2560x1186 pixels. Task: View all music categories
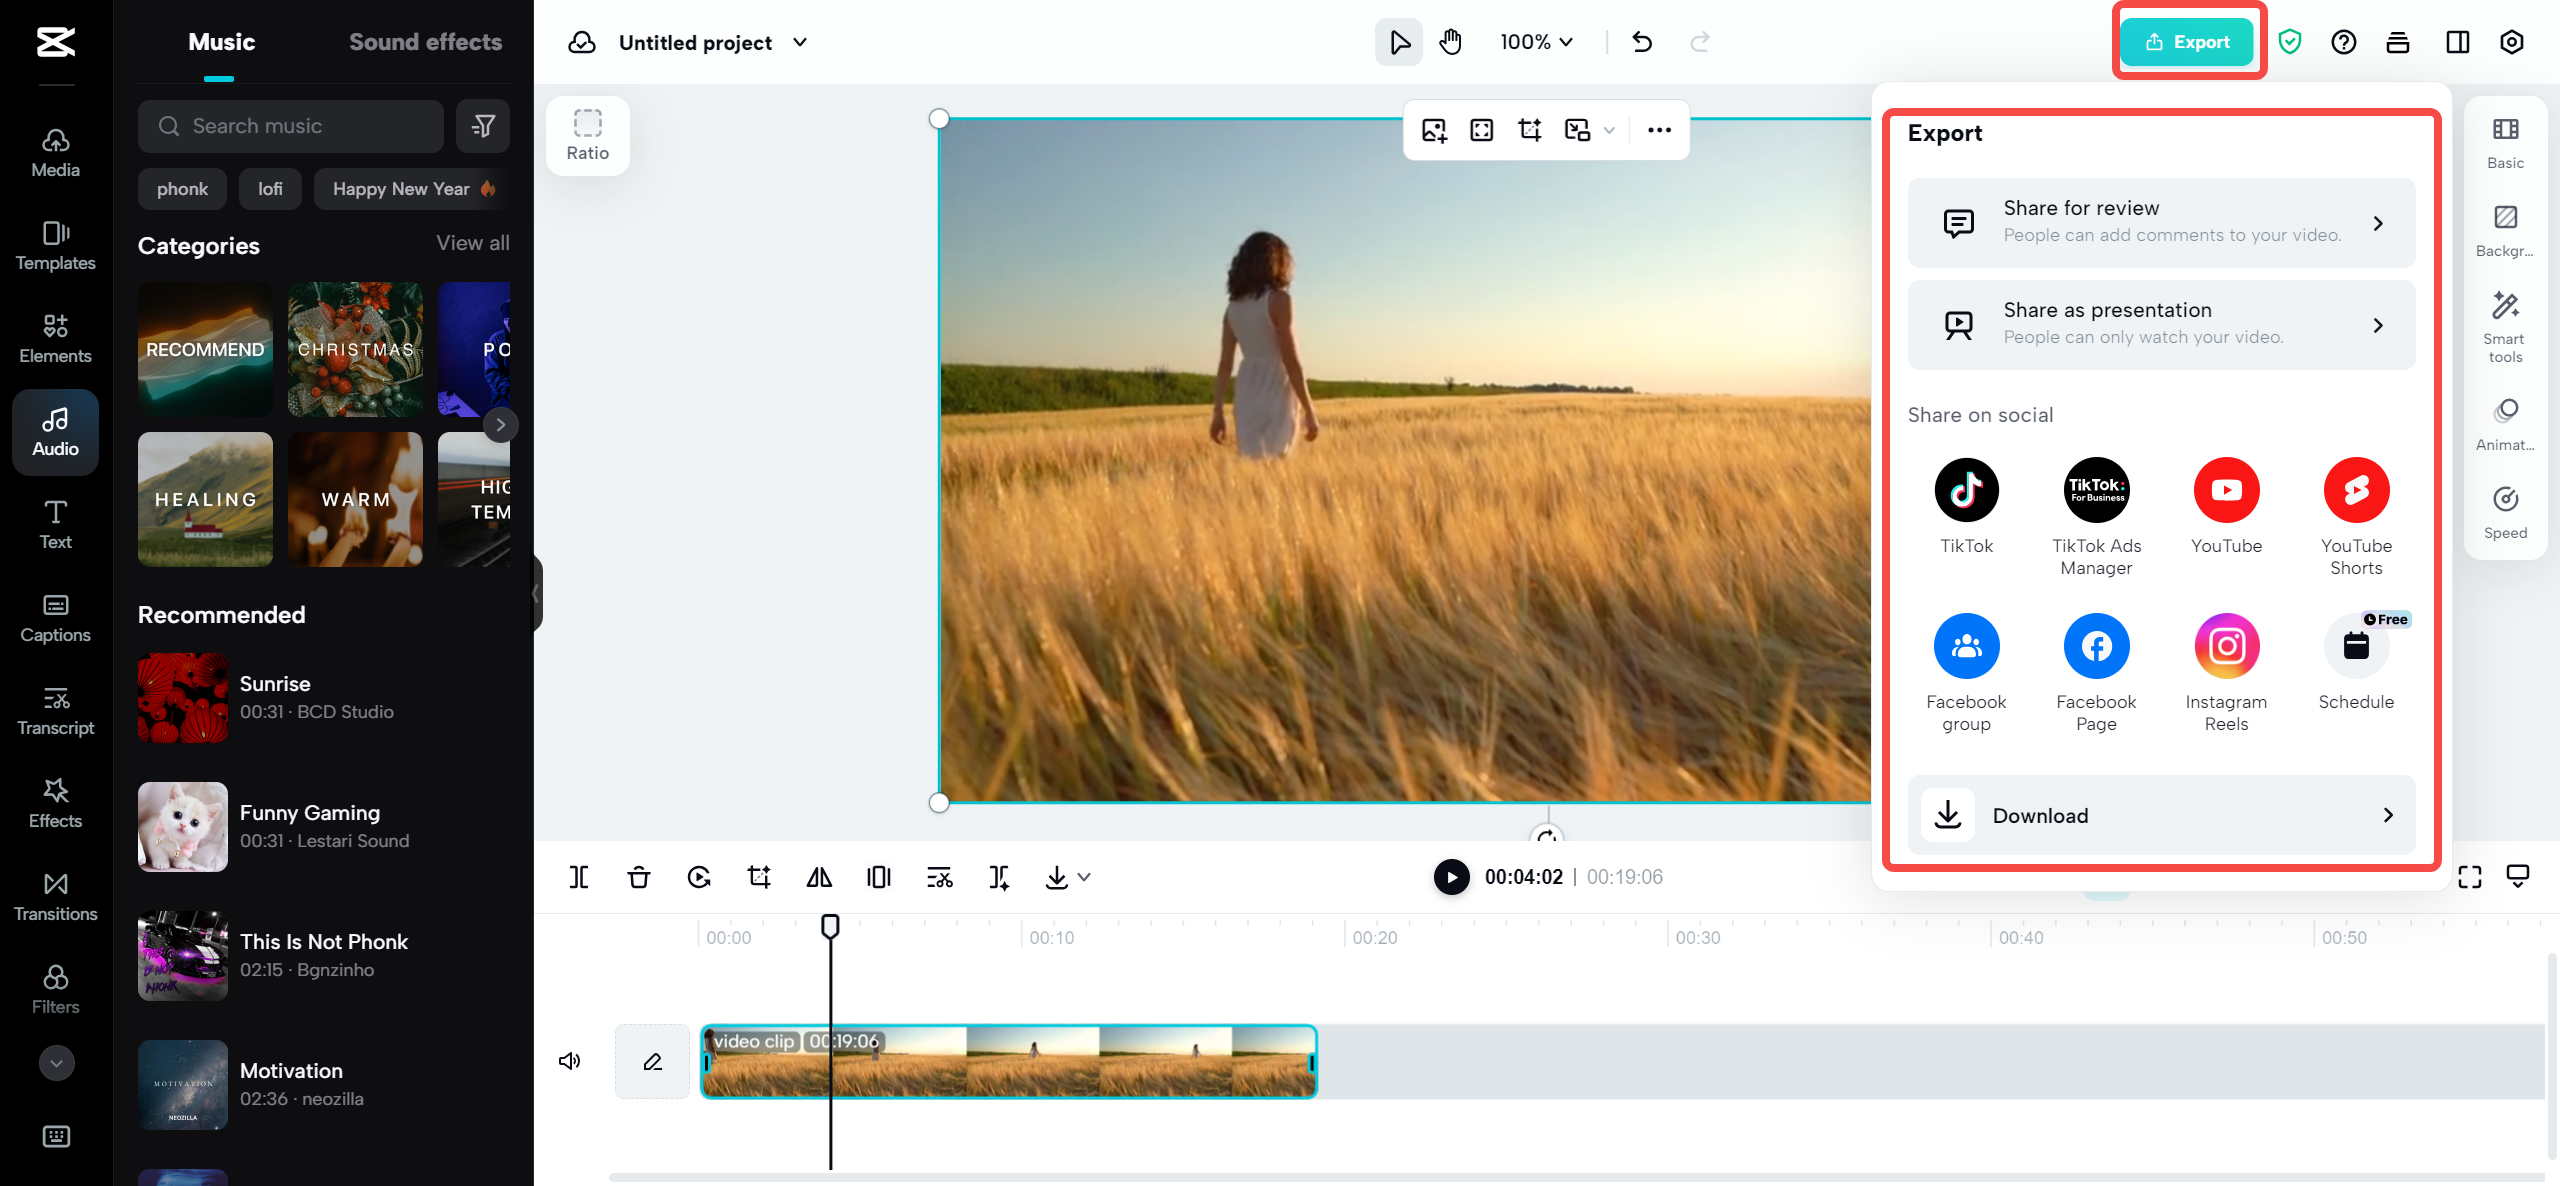(x=471, y=243)
